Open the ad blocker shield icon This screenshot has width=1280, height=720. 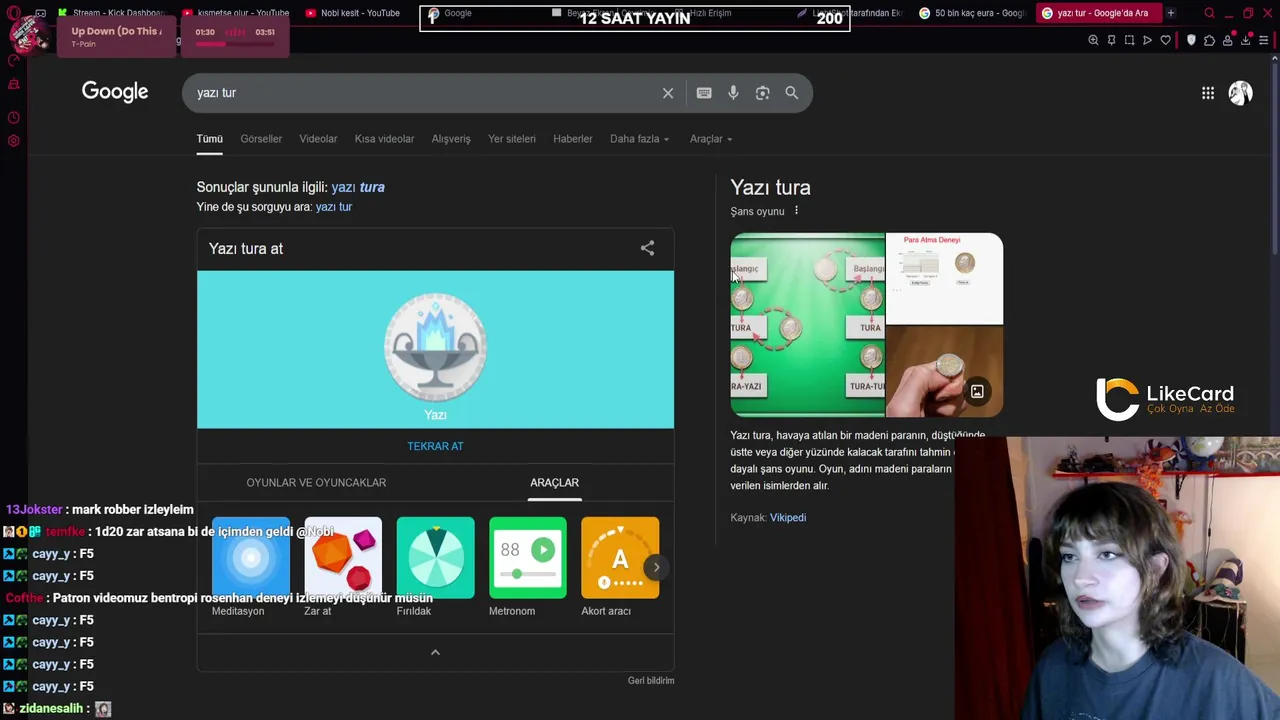[1191, 40]
